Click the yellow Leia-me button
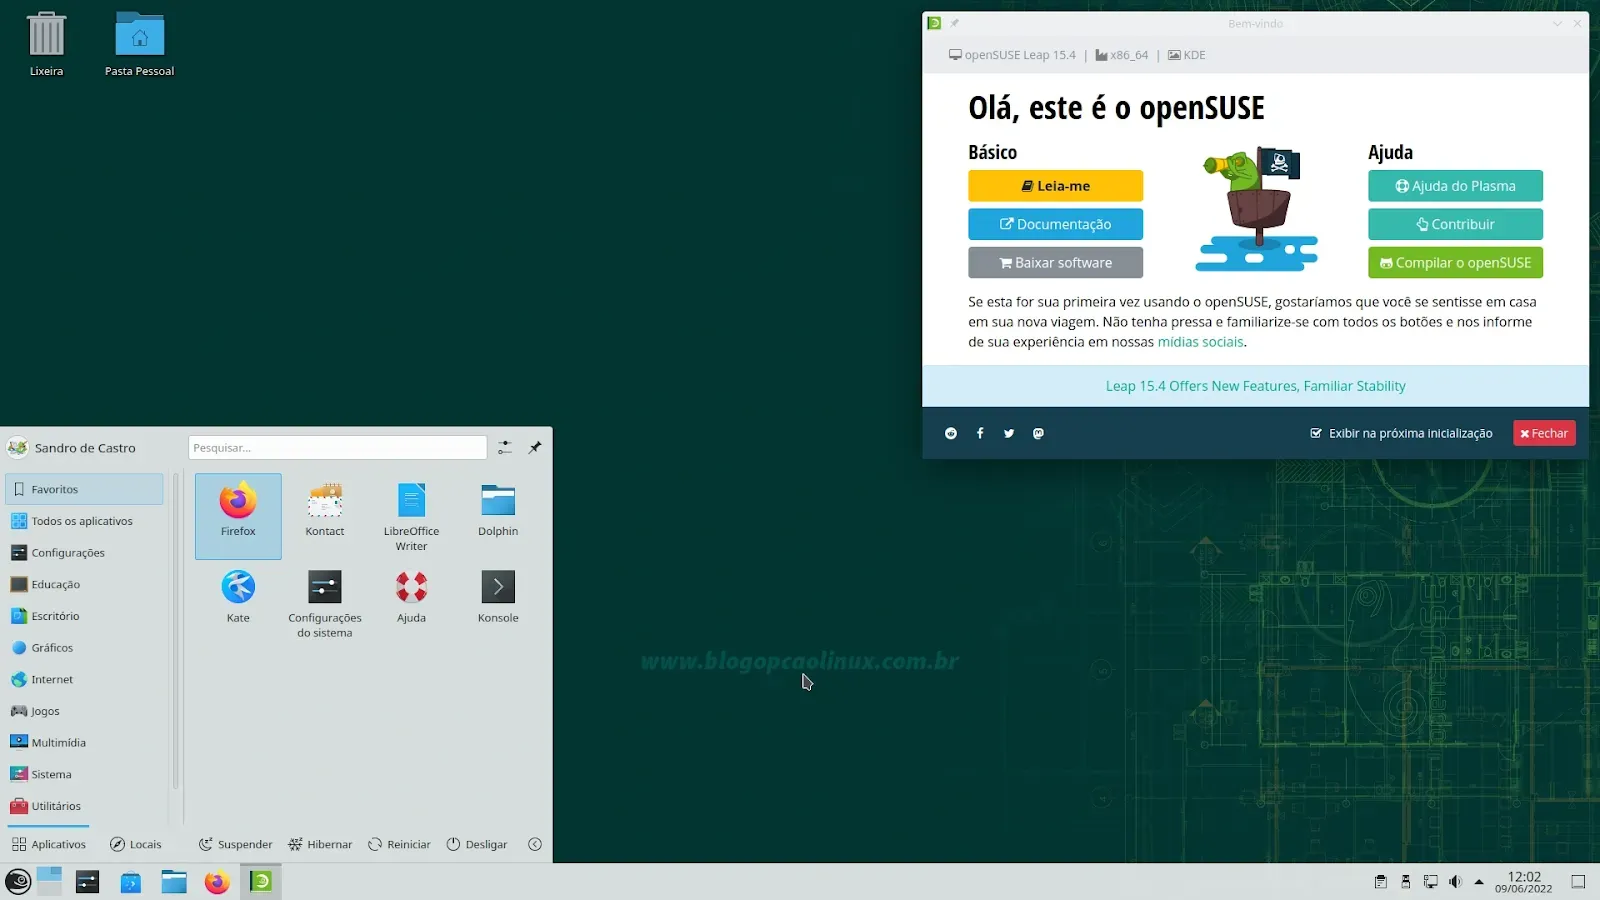This screenshot has width=1600, height=900. pos(1055,186)
